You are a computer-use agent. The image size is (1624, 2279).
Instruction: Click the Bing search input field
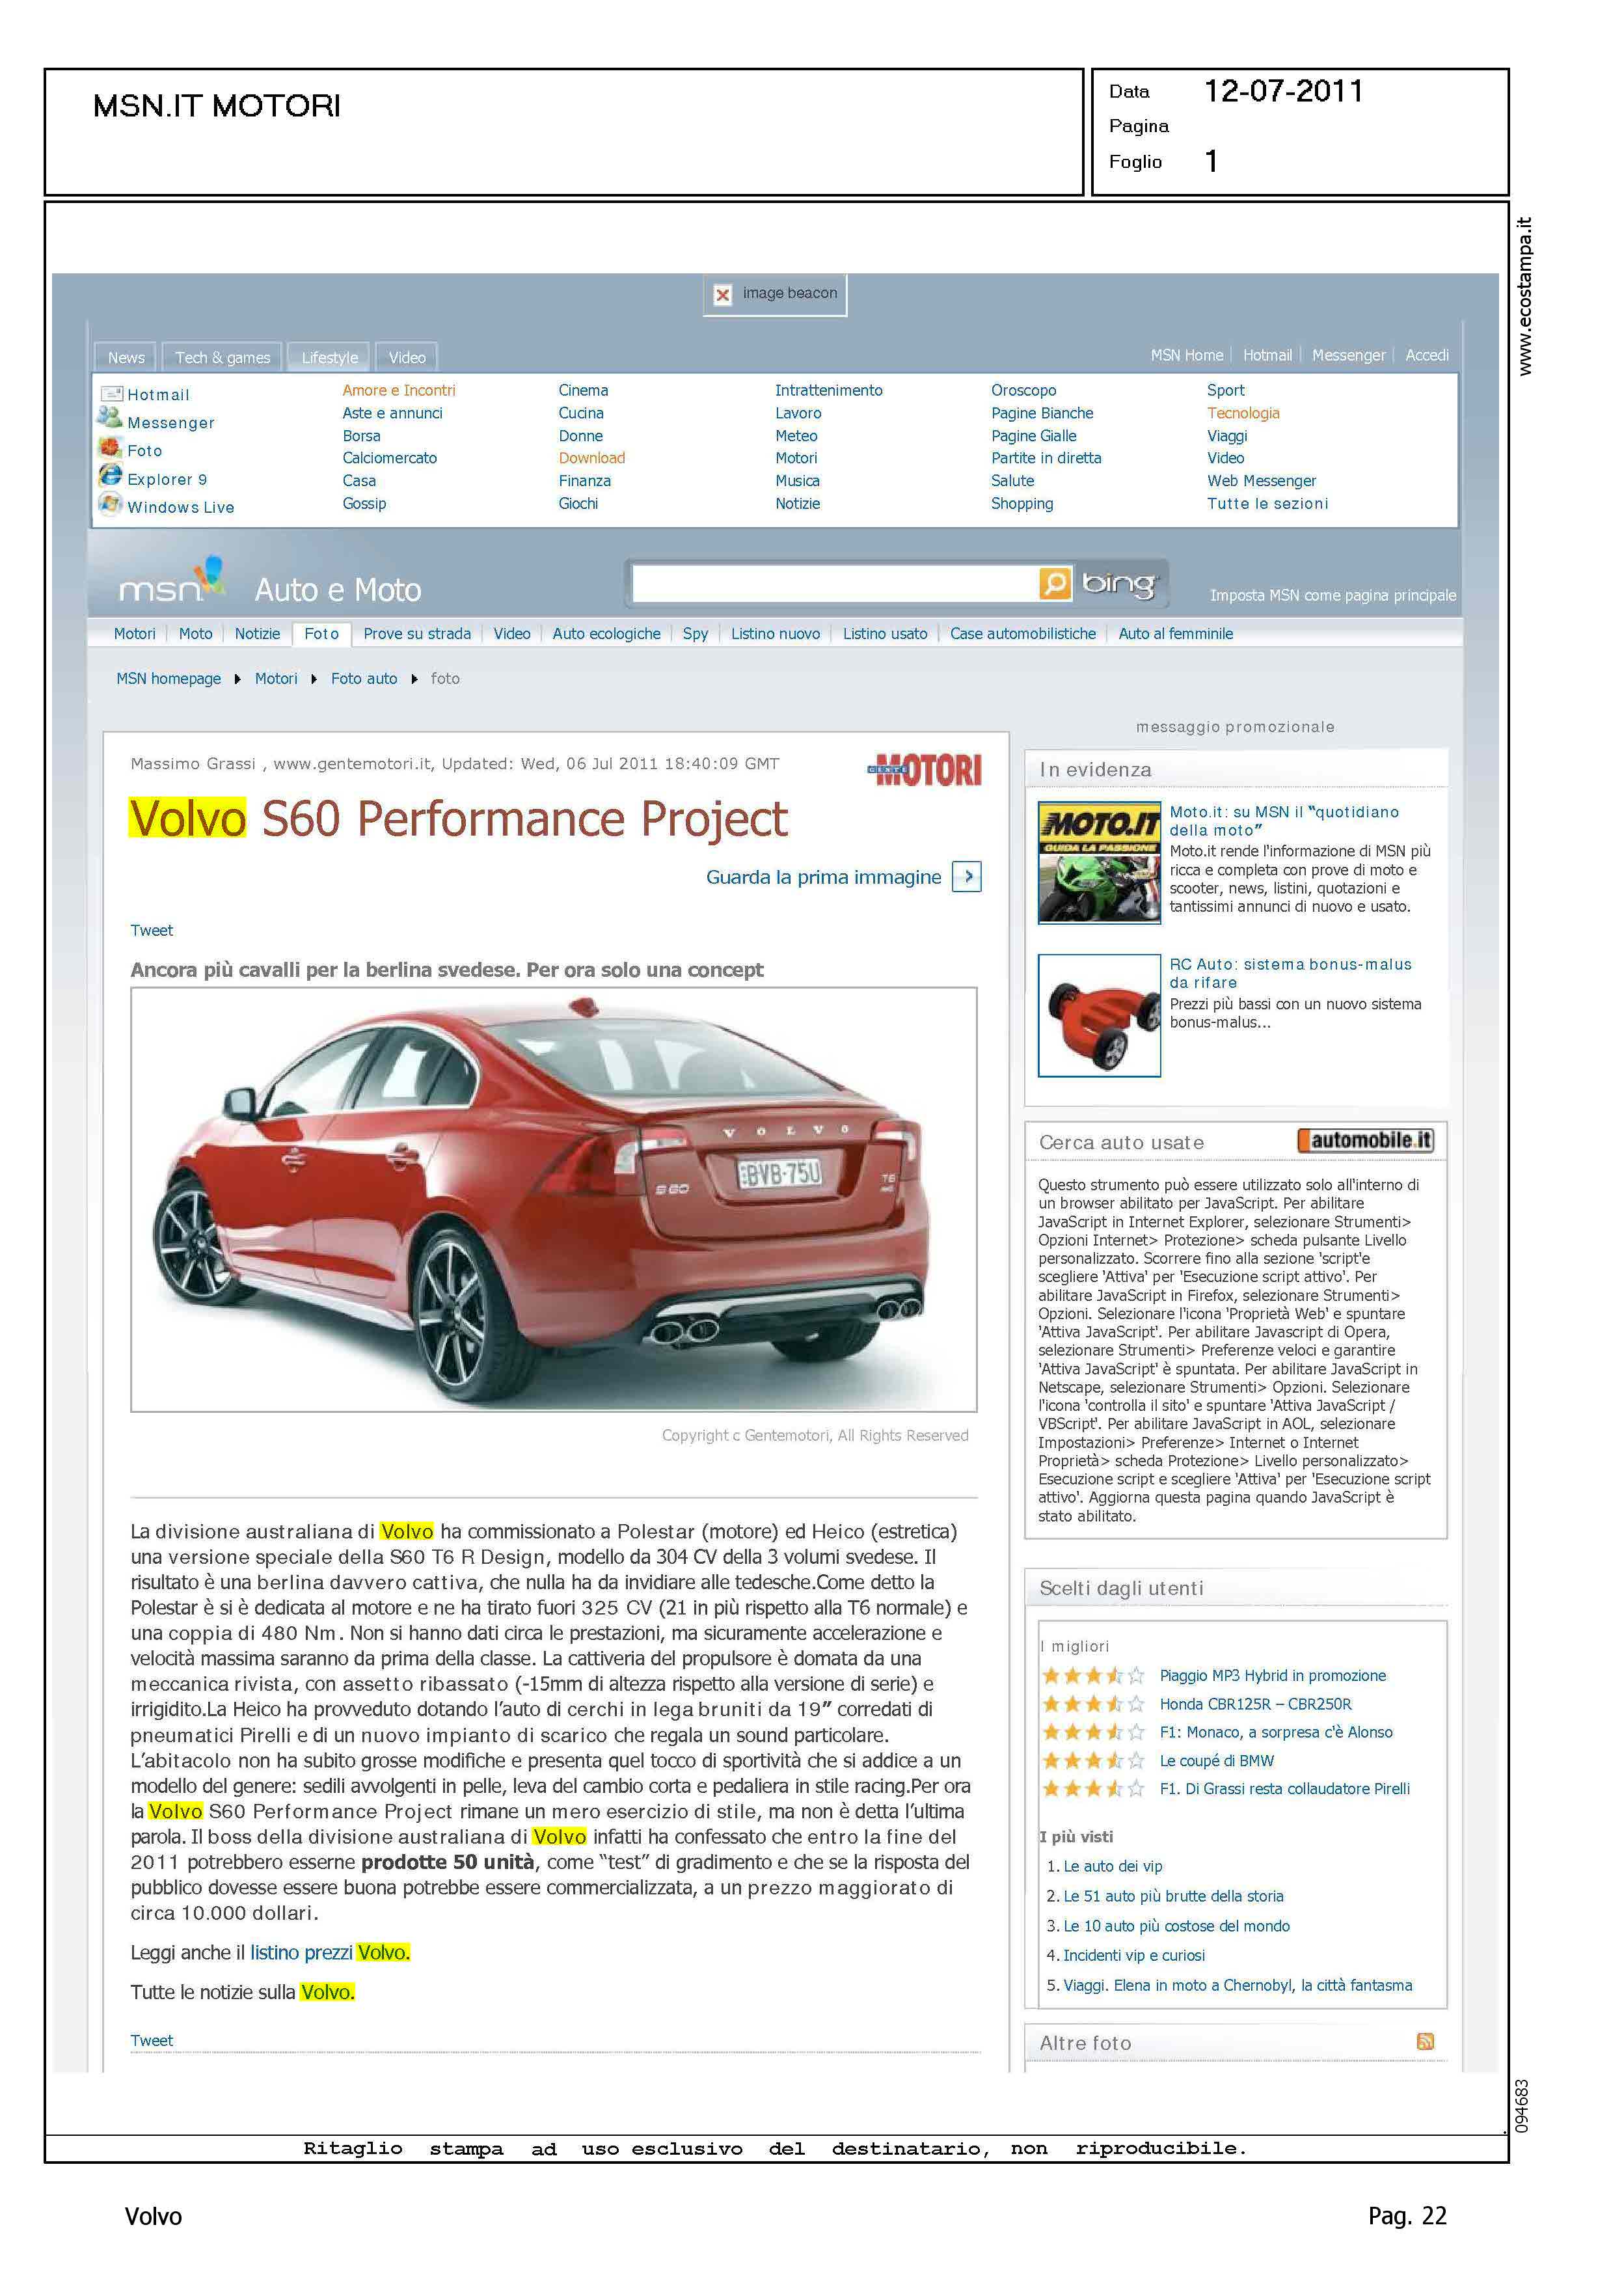coord(834,583)
